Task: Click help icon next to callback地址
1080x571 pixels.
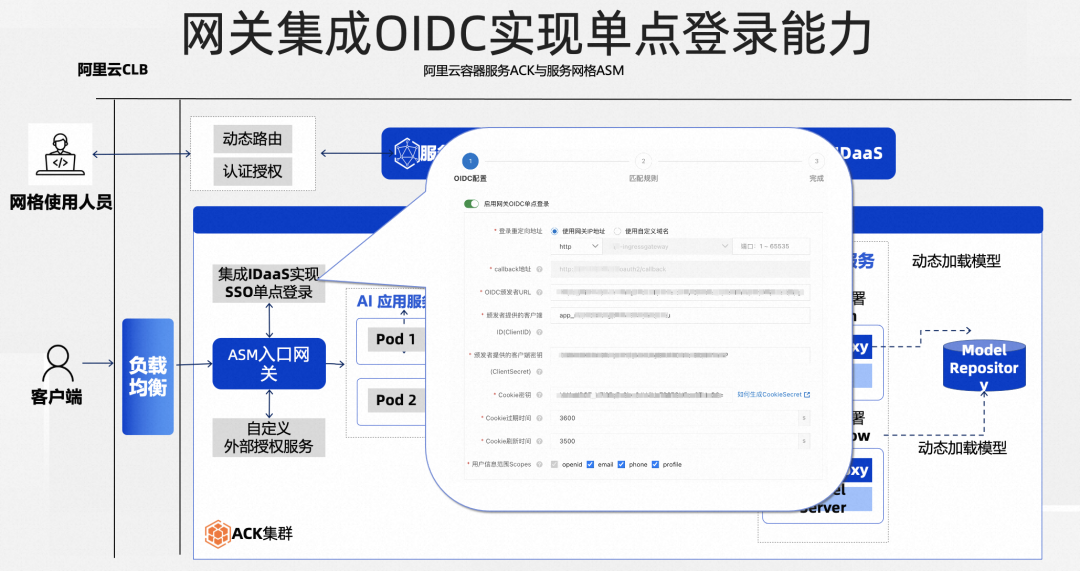Action: (x=539, y=269)
